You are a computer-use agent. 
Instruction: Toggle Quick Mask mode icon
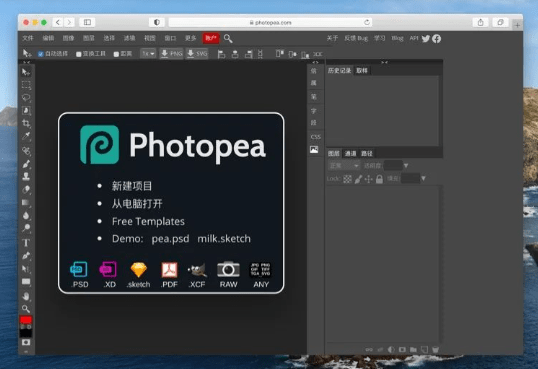coord(26,342)
